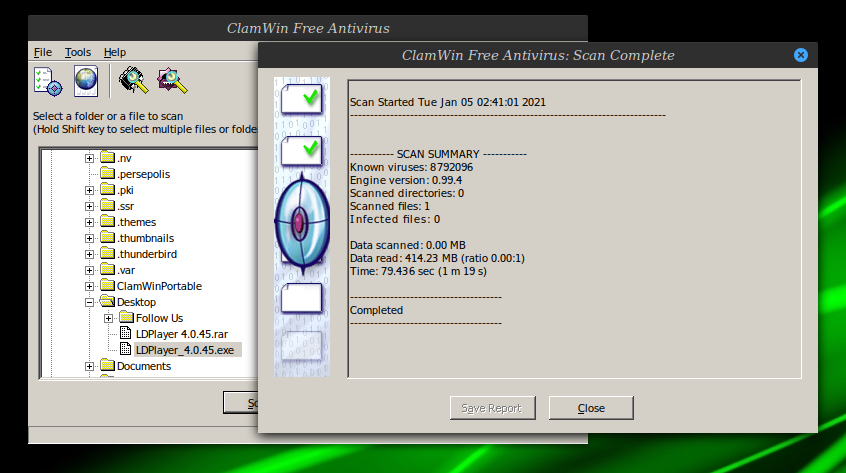Expand the .themes folder node

(90, 222)
